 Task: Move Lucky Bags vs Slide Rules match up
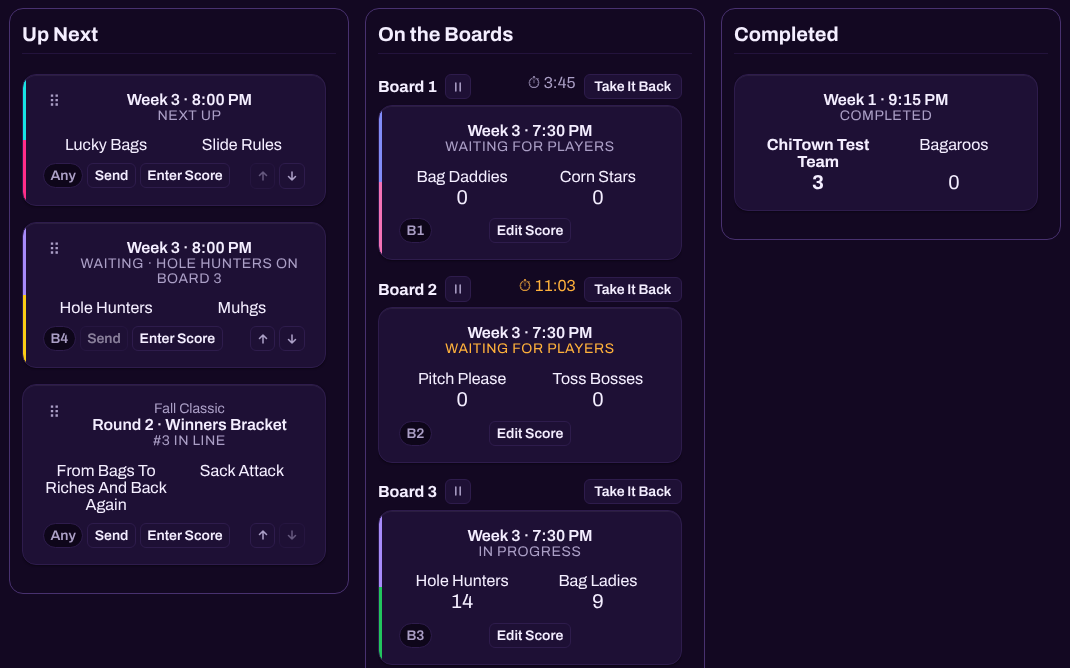tap(263, 176)
